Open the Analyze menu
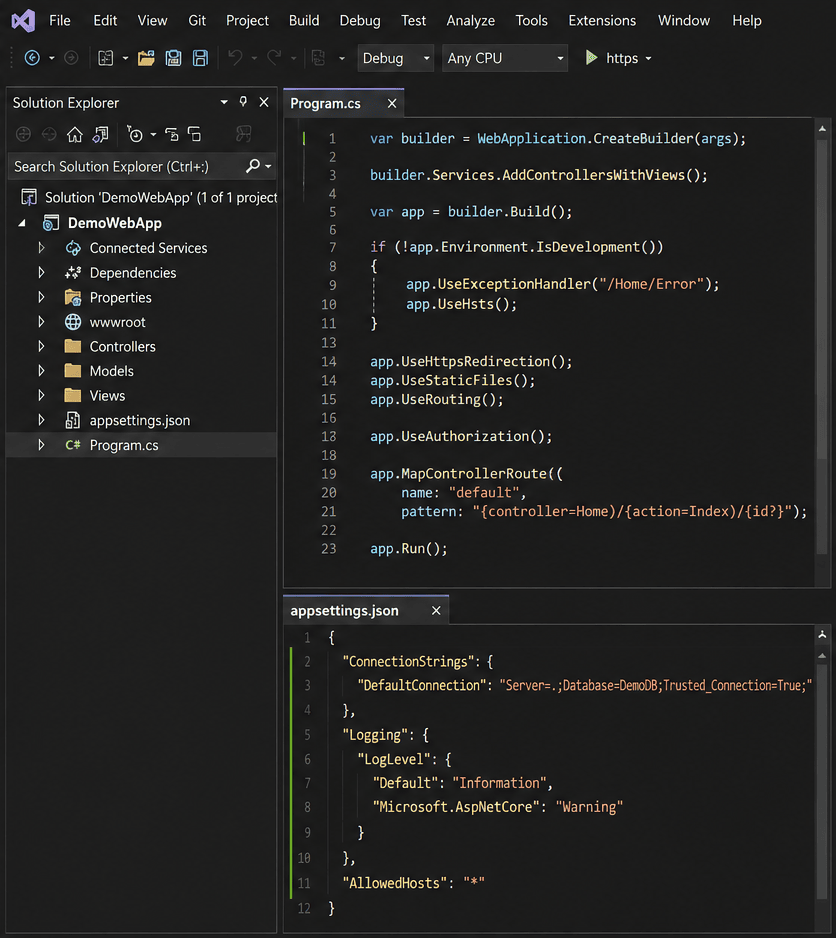Image resolution: width=836 pixels, height=938 pixels. coord(470,20)
